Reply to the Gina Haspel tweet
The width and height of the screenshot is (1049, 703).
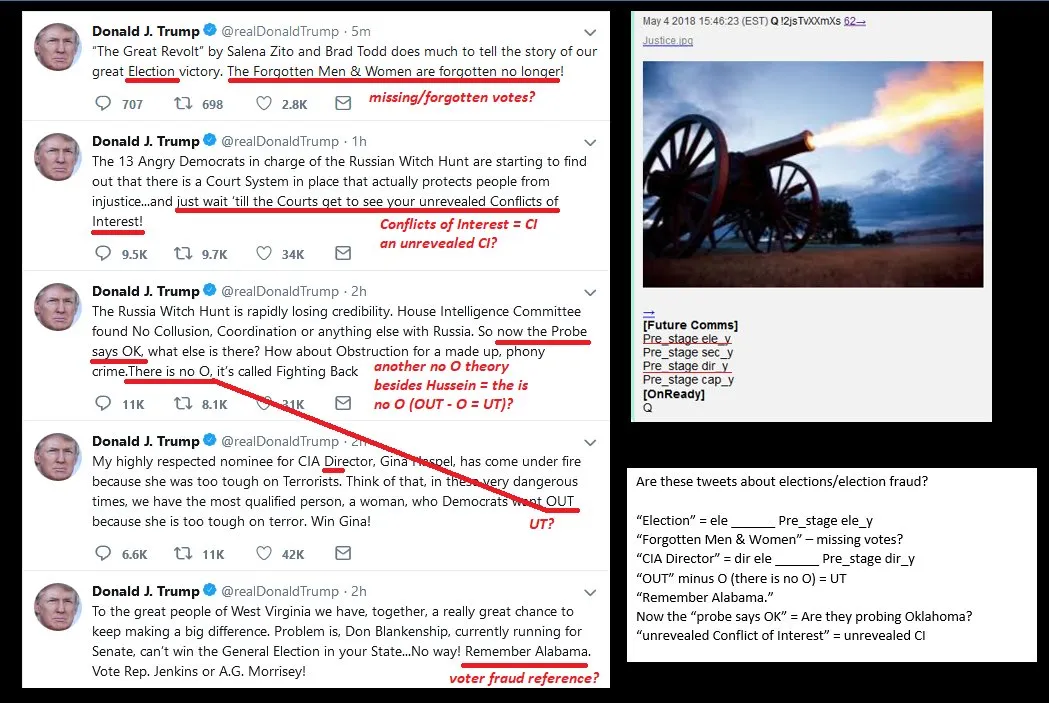(x=102, y=553)
